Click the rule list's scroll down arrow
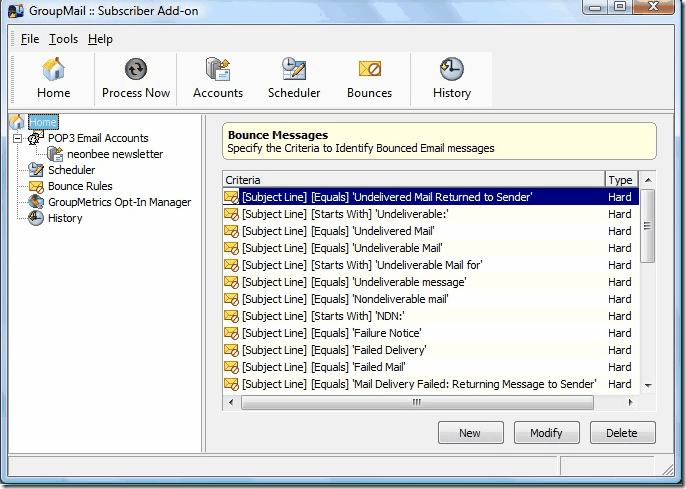 point(648,385)
